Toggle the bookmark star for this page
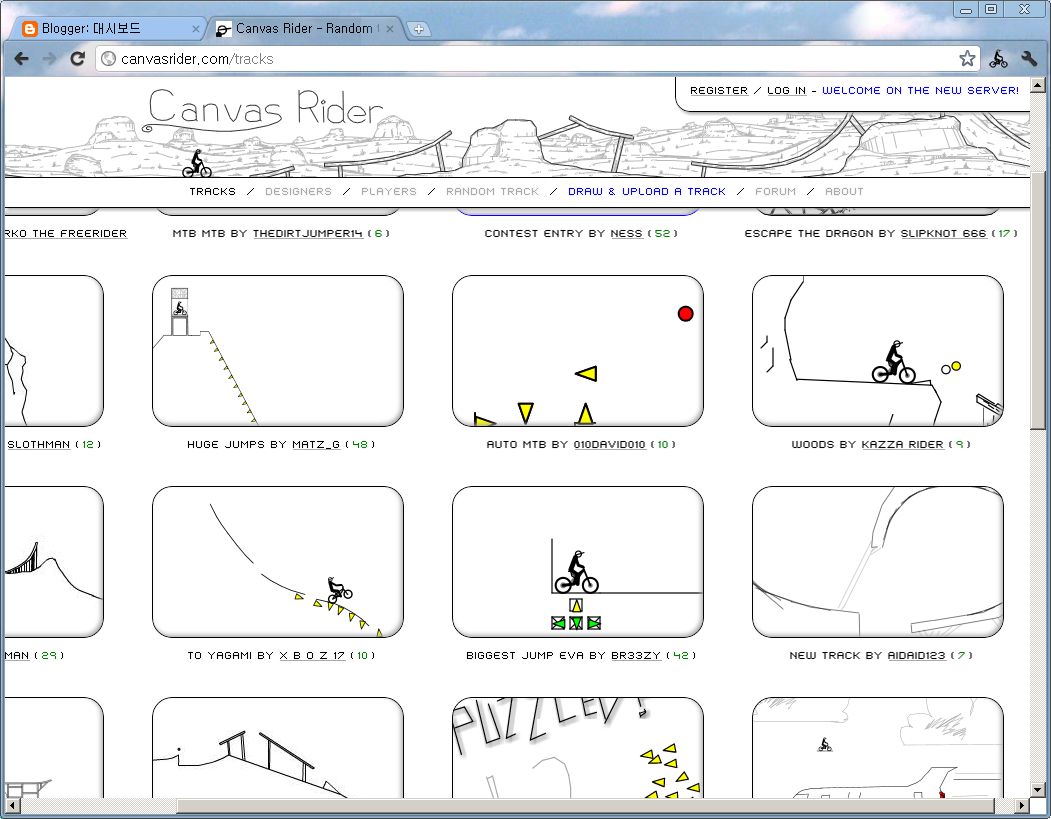The width and height of the screenshot is (1051, 819). tap(967, 58)
